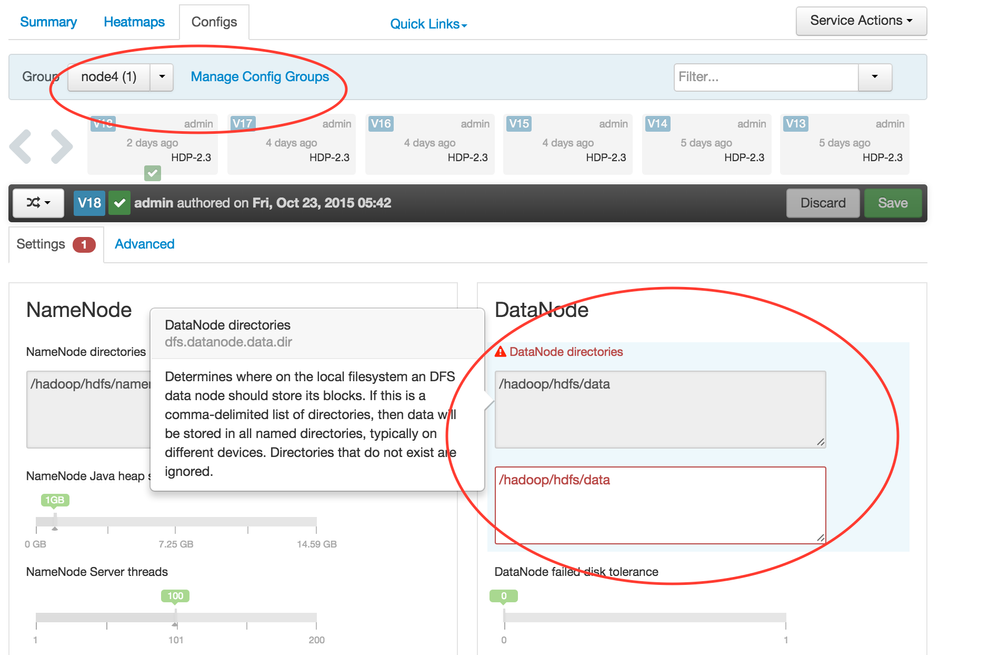
Task: Click the 1GB heap size value label
Action: [55, 500]
